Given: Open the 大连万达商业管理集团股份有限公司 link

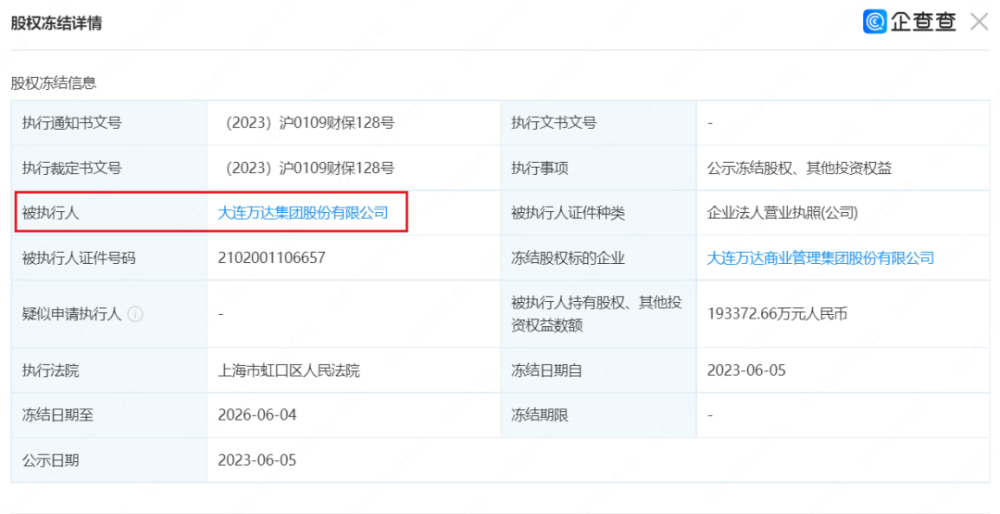Looking at the screenshot, I should [820, 258].
